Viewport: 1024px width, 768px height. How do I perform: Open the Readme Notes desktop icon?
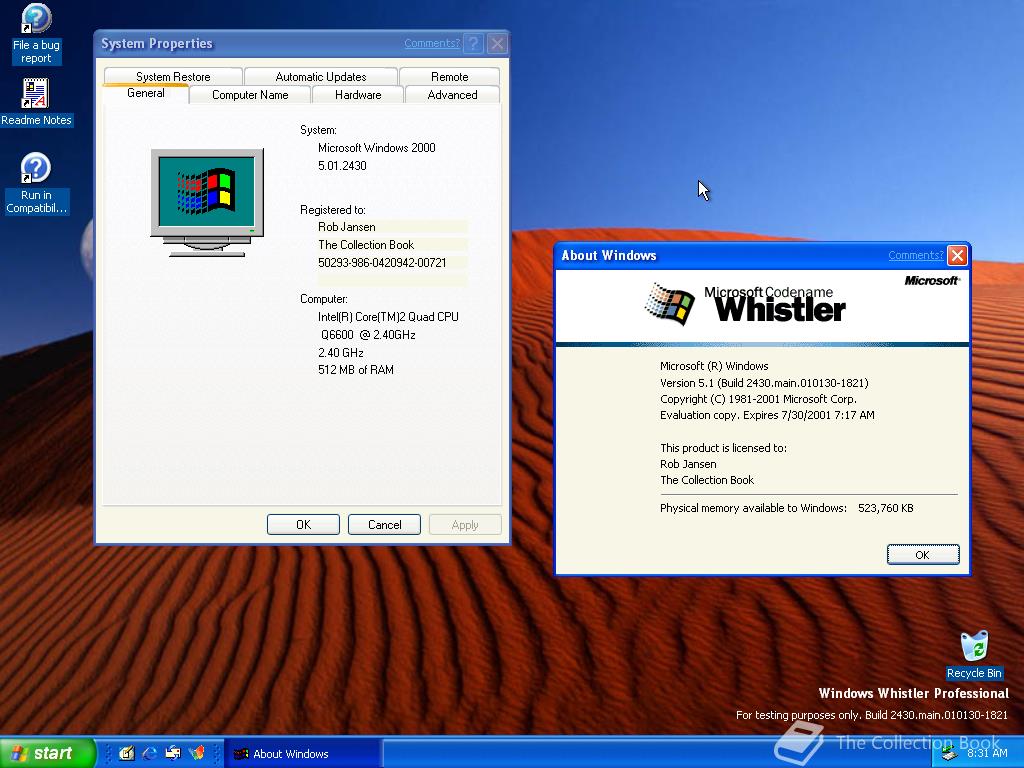pos(36,102)
